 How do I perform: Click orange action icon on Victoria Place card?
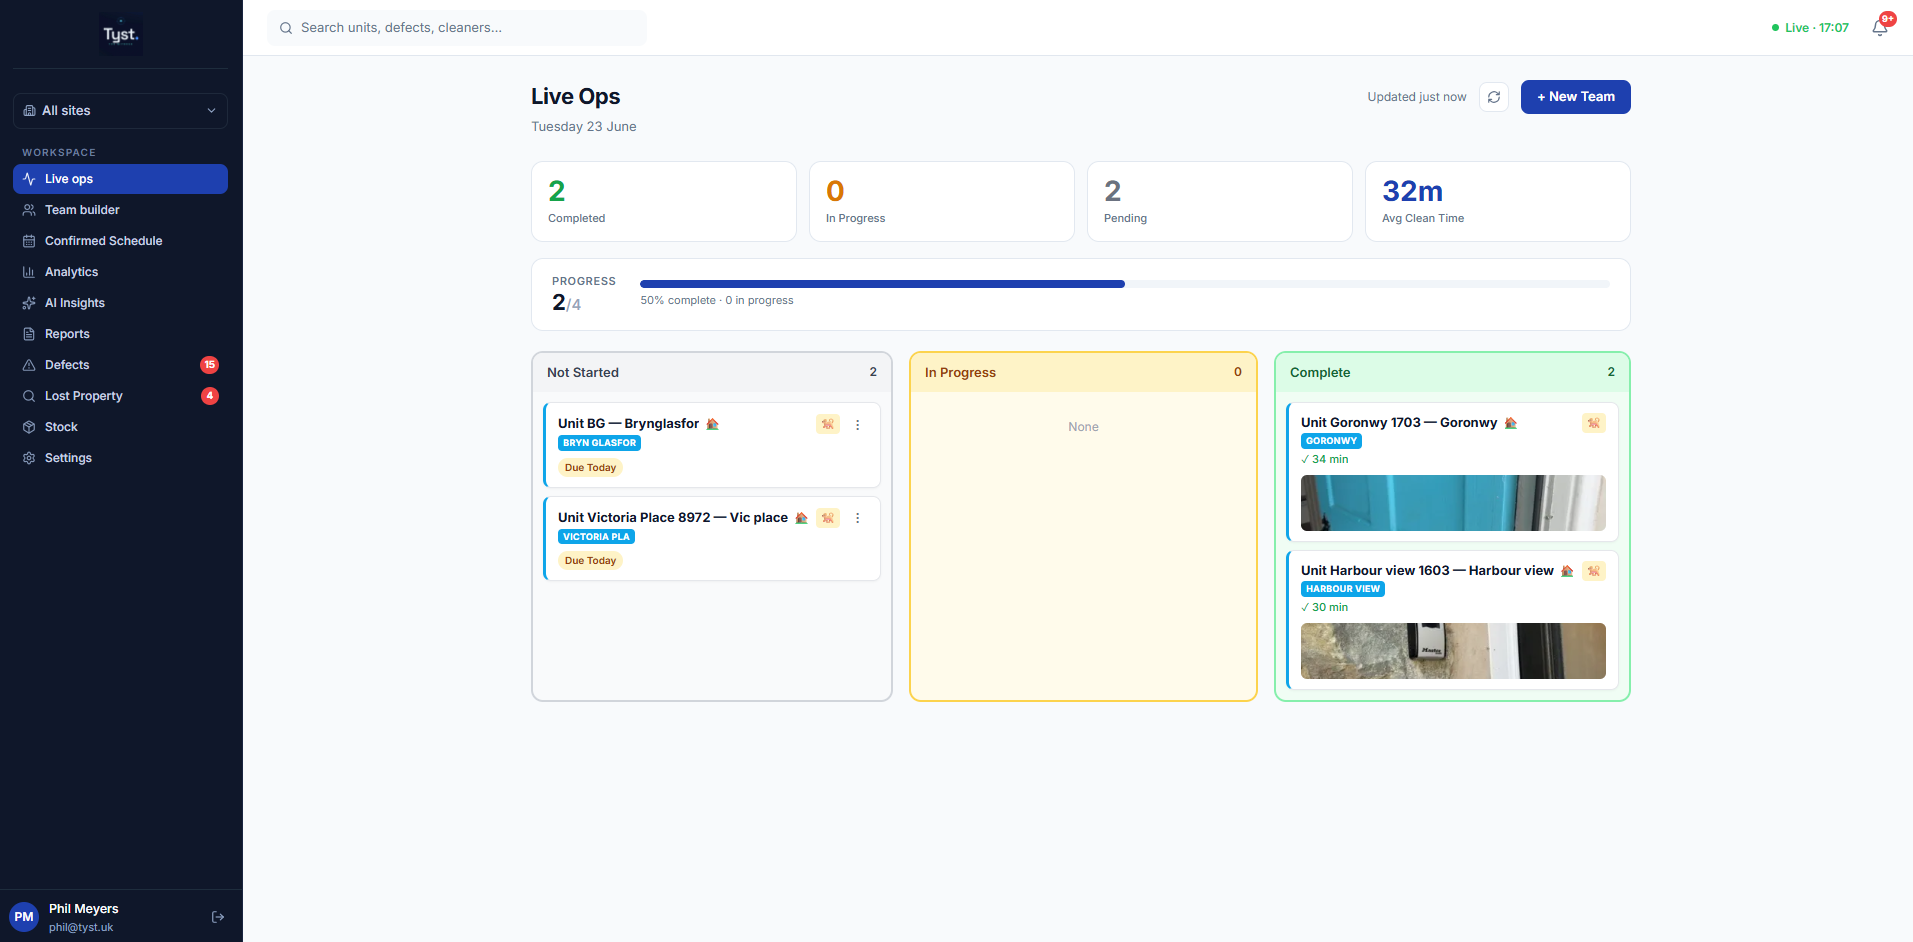827,518
